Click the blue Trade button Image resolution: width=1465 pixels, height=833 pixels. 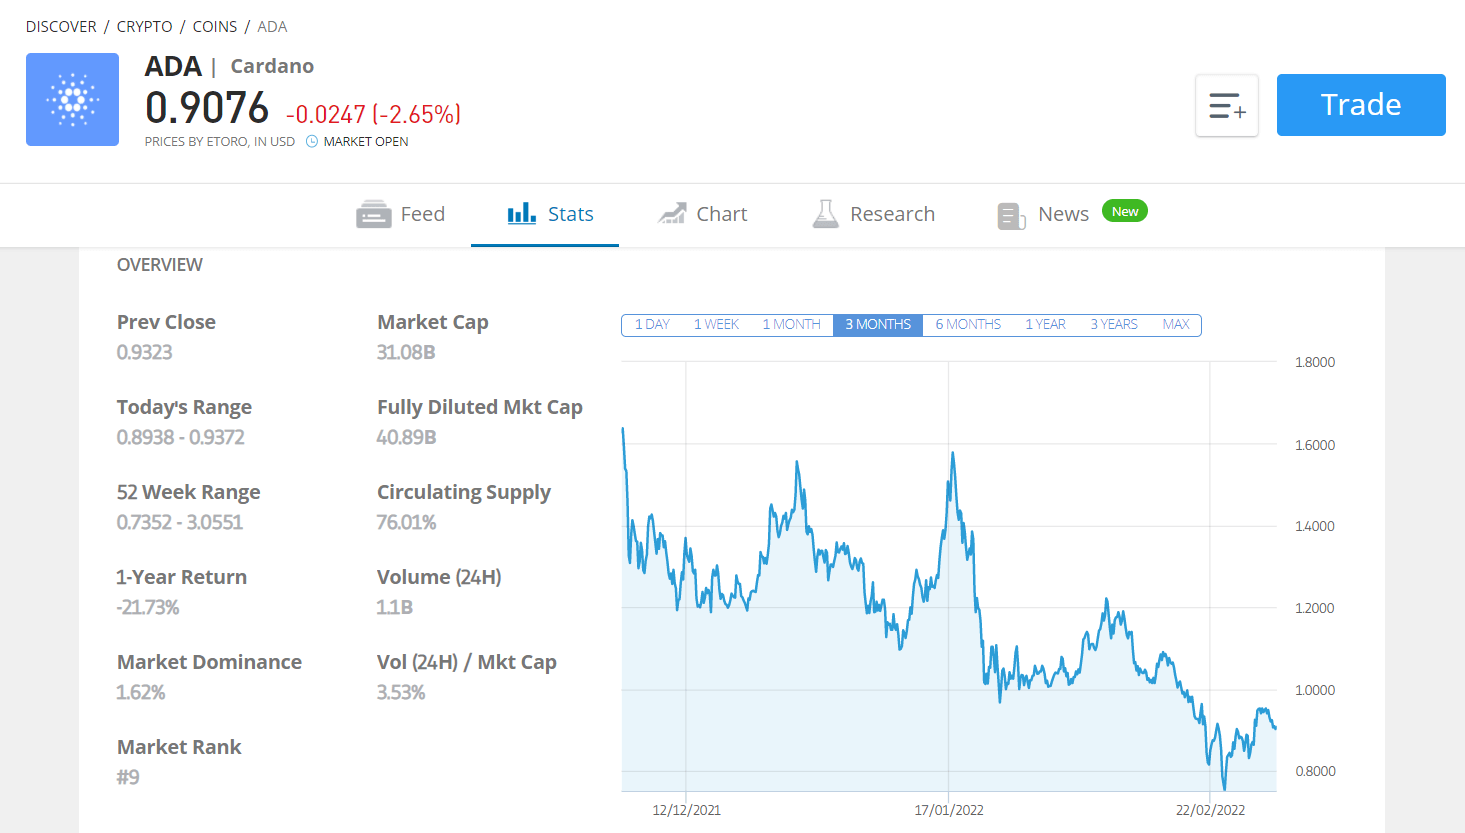pyautogui.click(x=1361, y=105)
